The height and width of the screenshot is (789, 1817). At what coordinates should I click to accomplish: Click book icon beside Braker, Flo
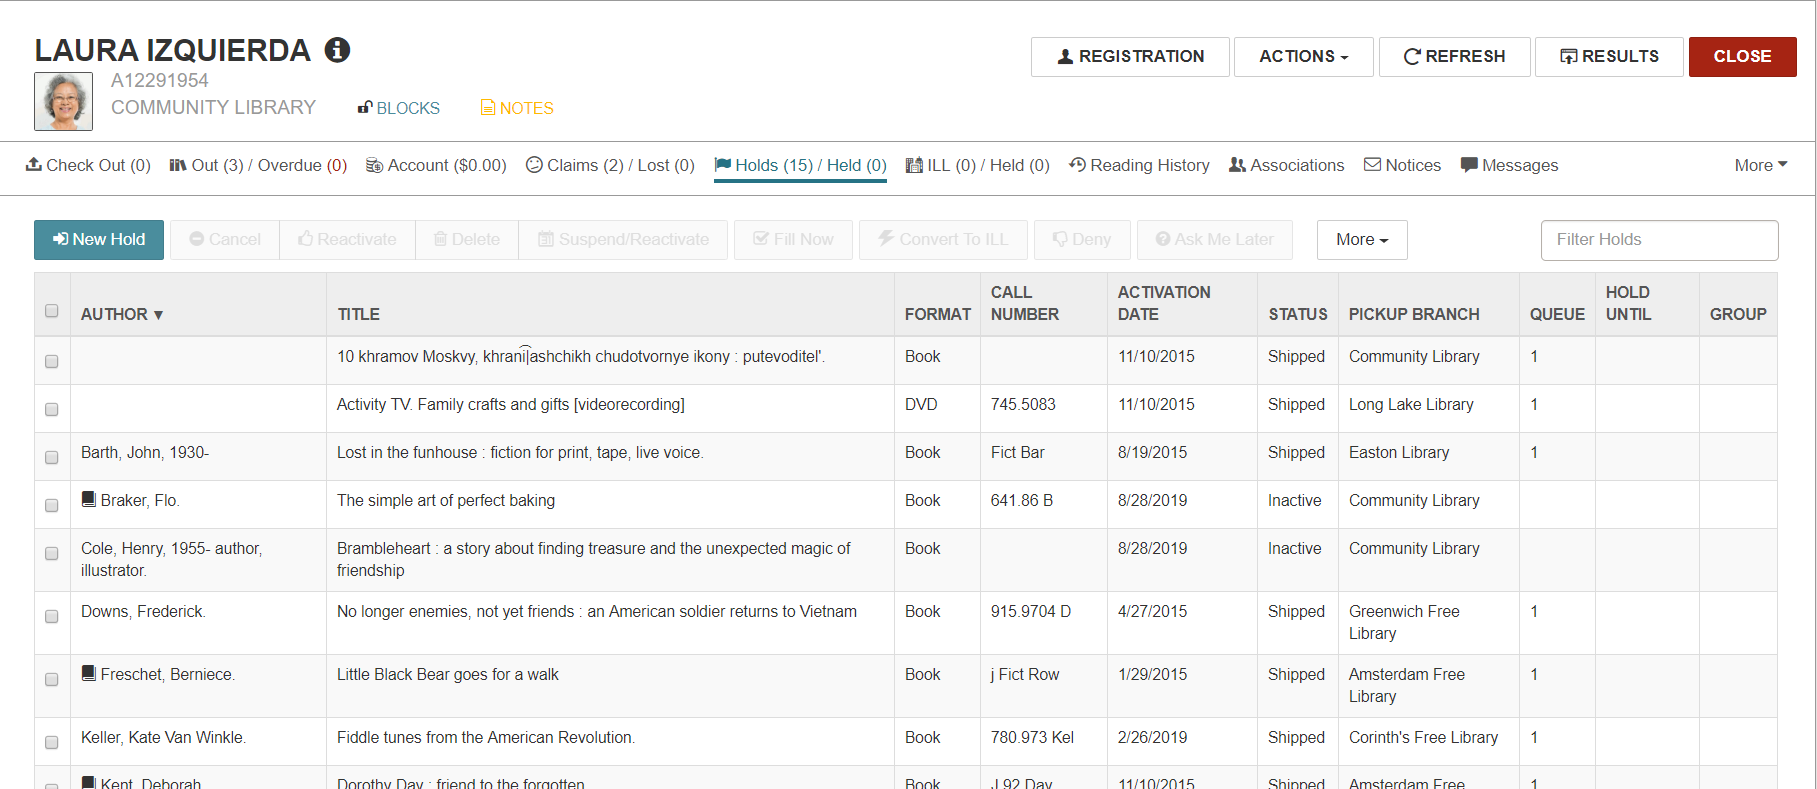pos(88,499)
